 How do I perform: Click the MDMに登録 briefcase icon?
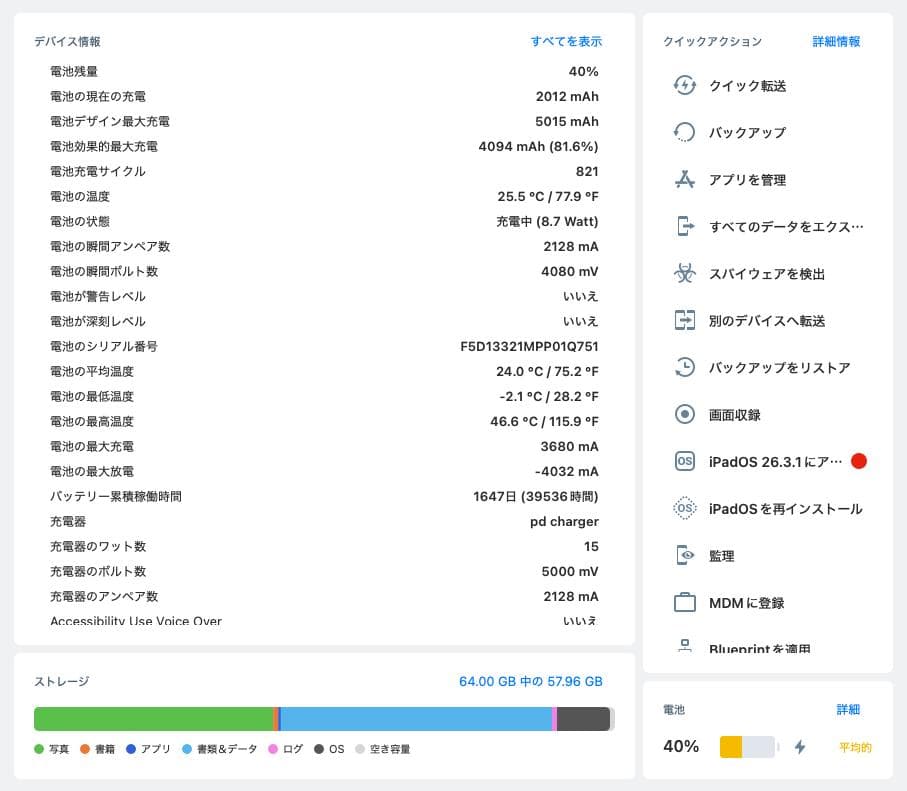click(x=684, y=602)
